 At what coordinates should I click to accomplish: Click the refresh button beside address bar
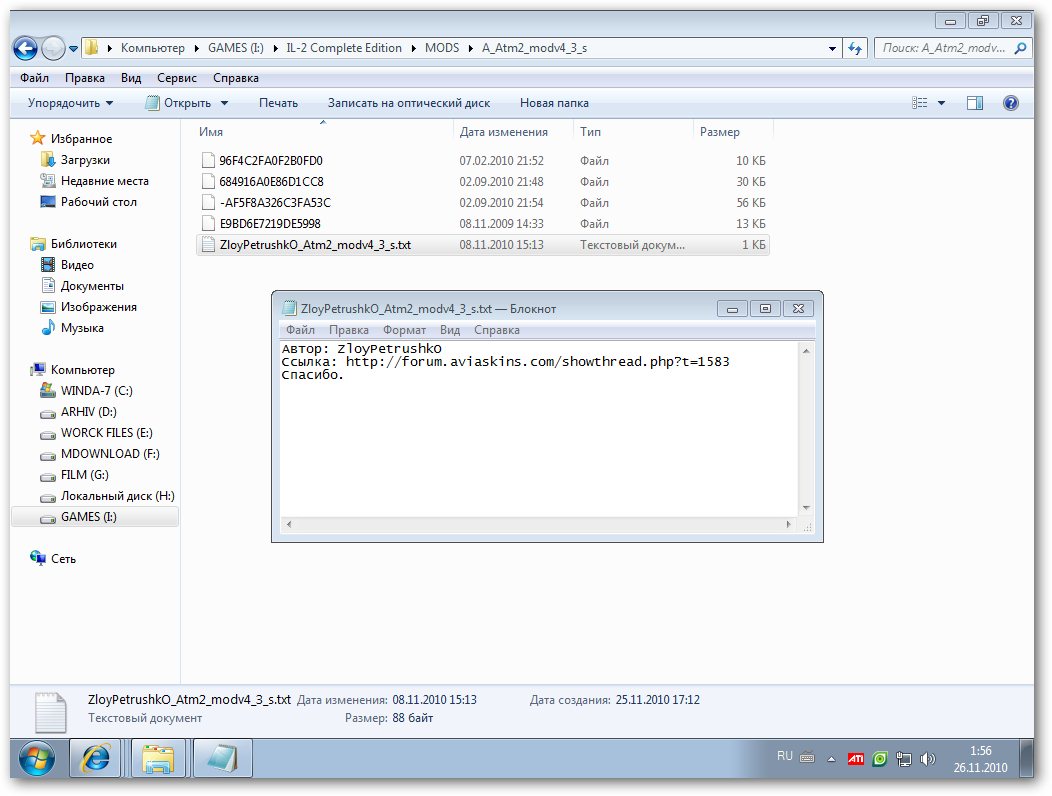click(855, 48)
